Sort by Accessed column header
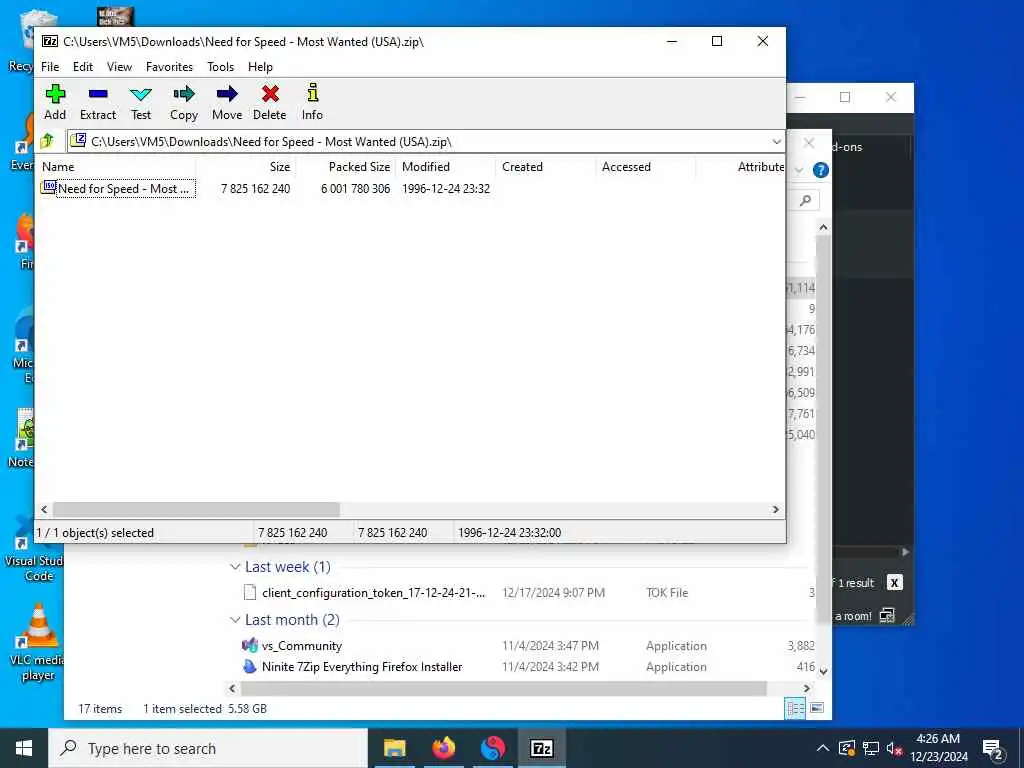 point(646,167)
